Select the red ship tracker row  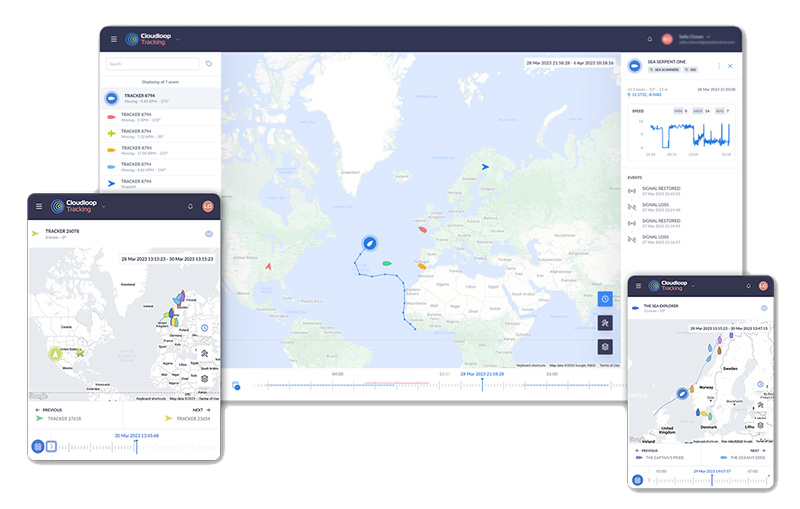coord(161,117)
